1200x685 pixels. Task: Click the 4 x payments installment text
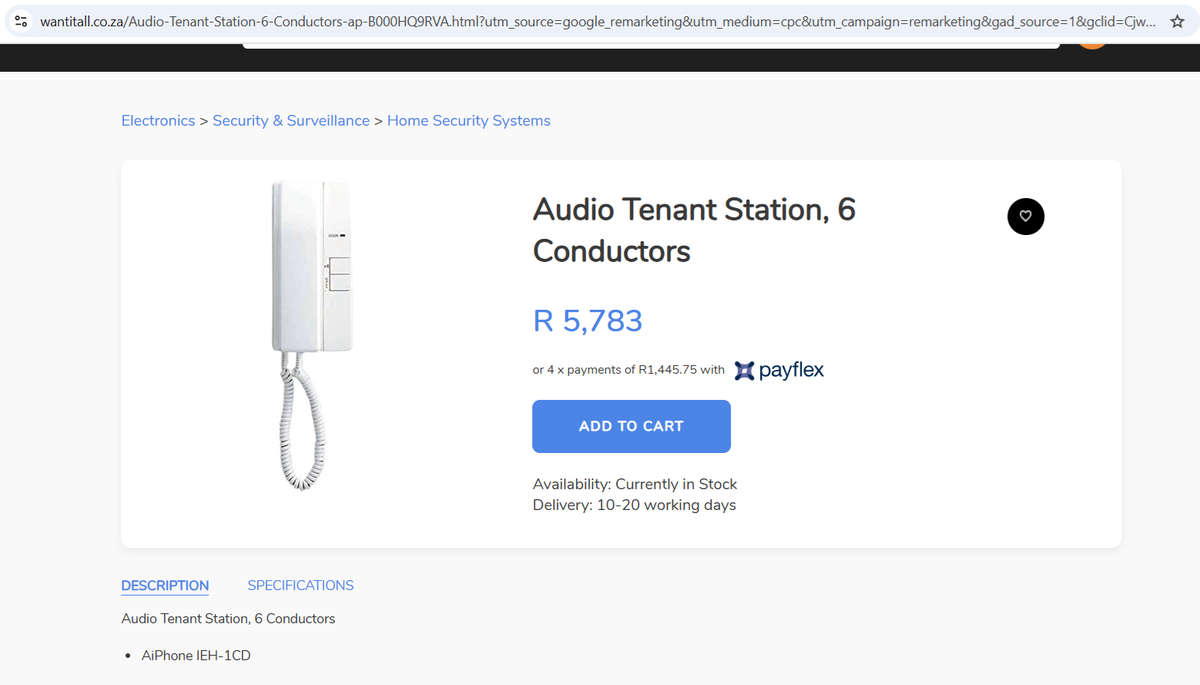[628, 370]
